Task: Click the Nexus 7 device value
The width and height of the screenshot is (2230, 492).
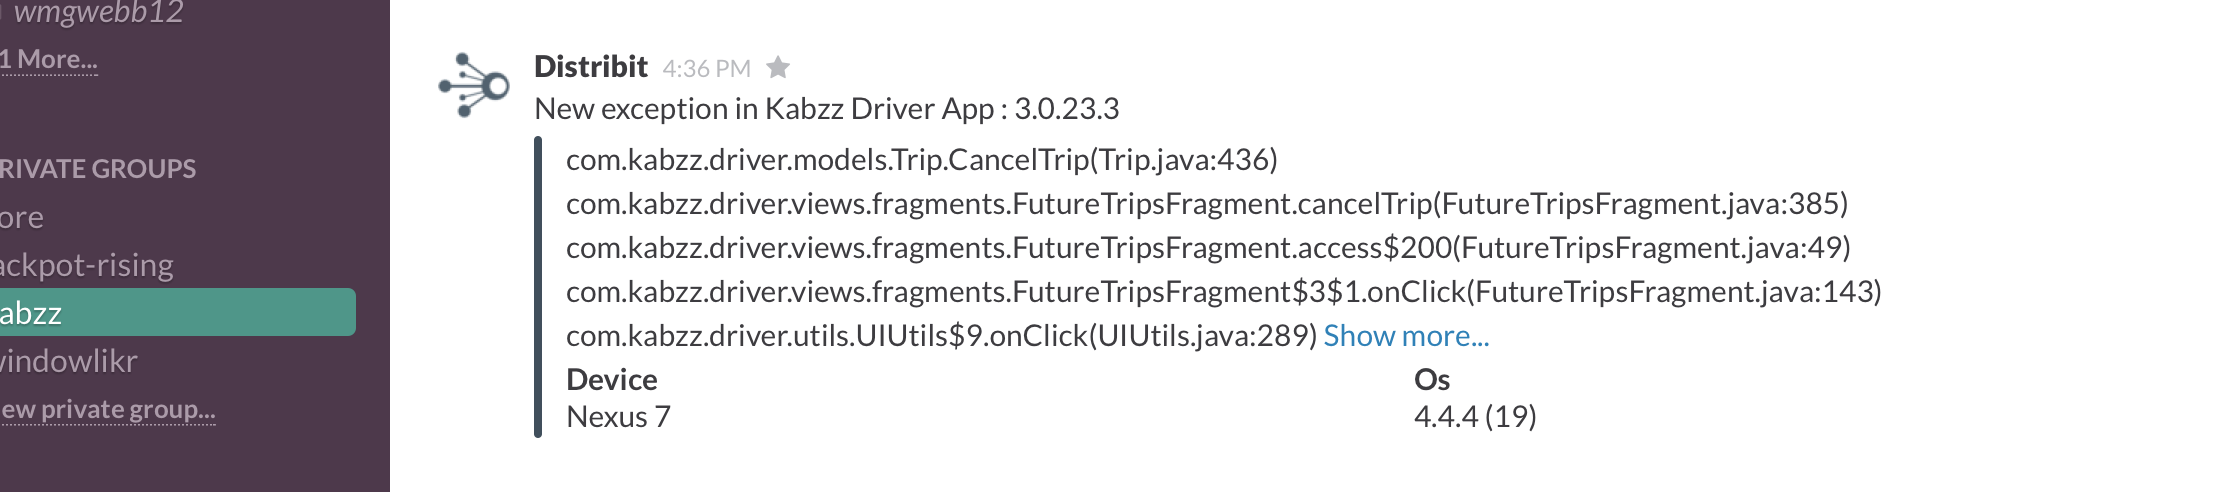Action: coord(618,417)
